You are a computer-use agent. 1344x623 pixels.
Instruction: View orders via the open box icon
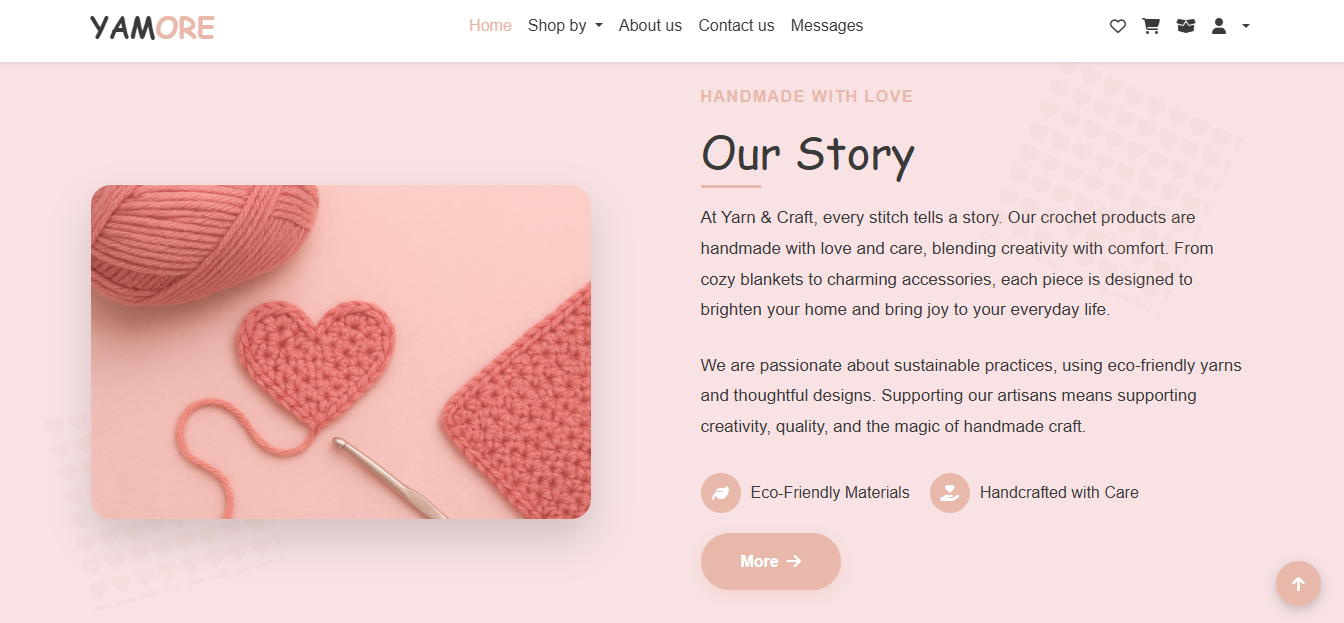[1186, 26]
